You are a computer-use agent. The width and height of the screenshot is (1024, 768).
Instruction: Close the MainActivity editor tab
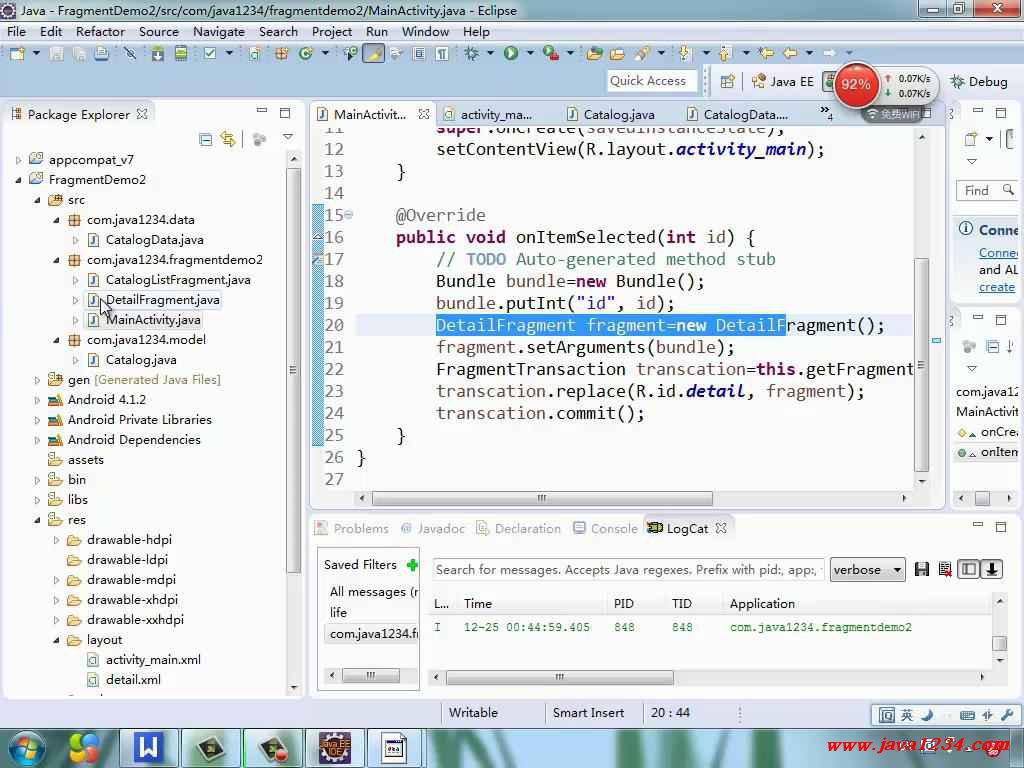(x=424, y=114)
